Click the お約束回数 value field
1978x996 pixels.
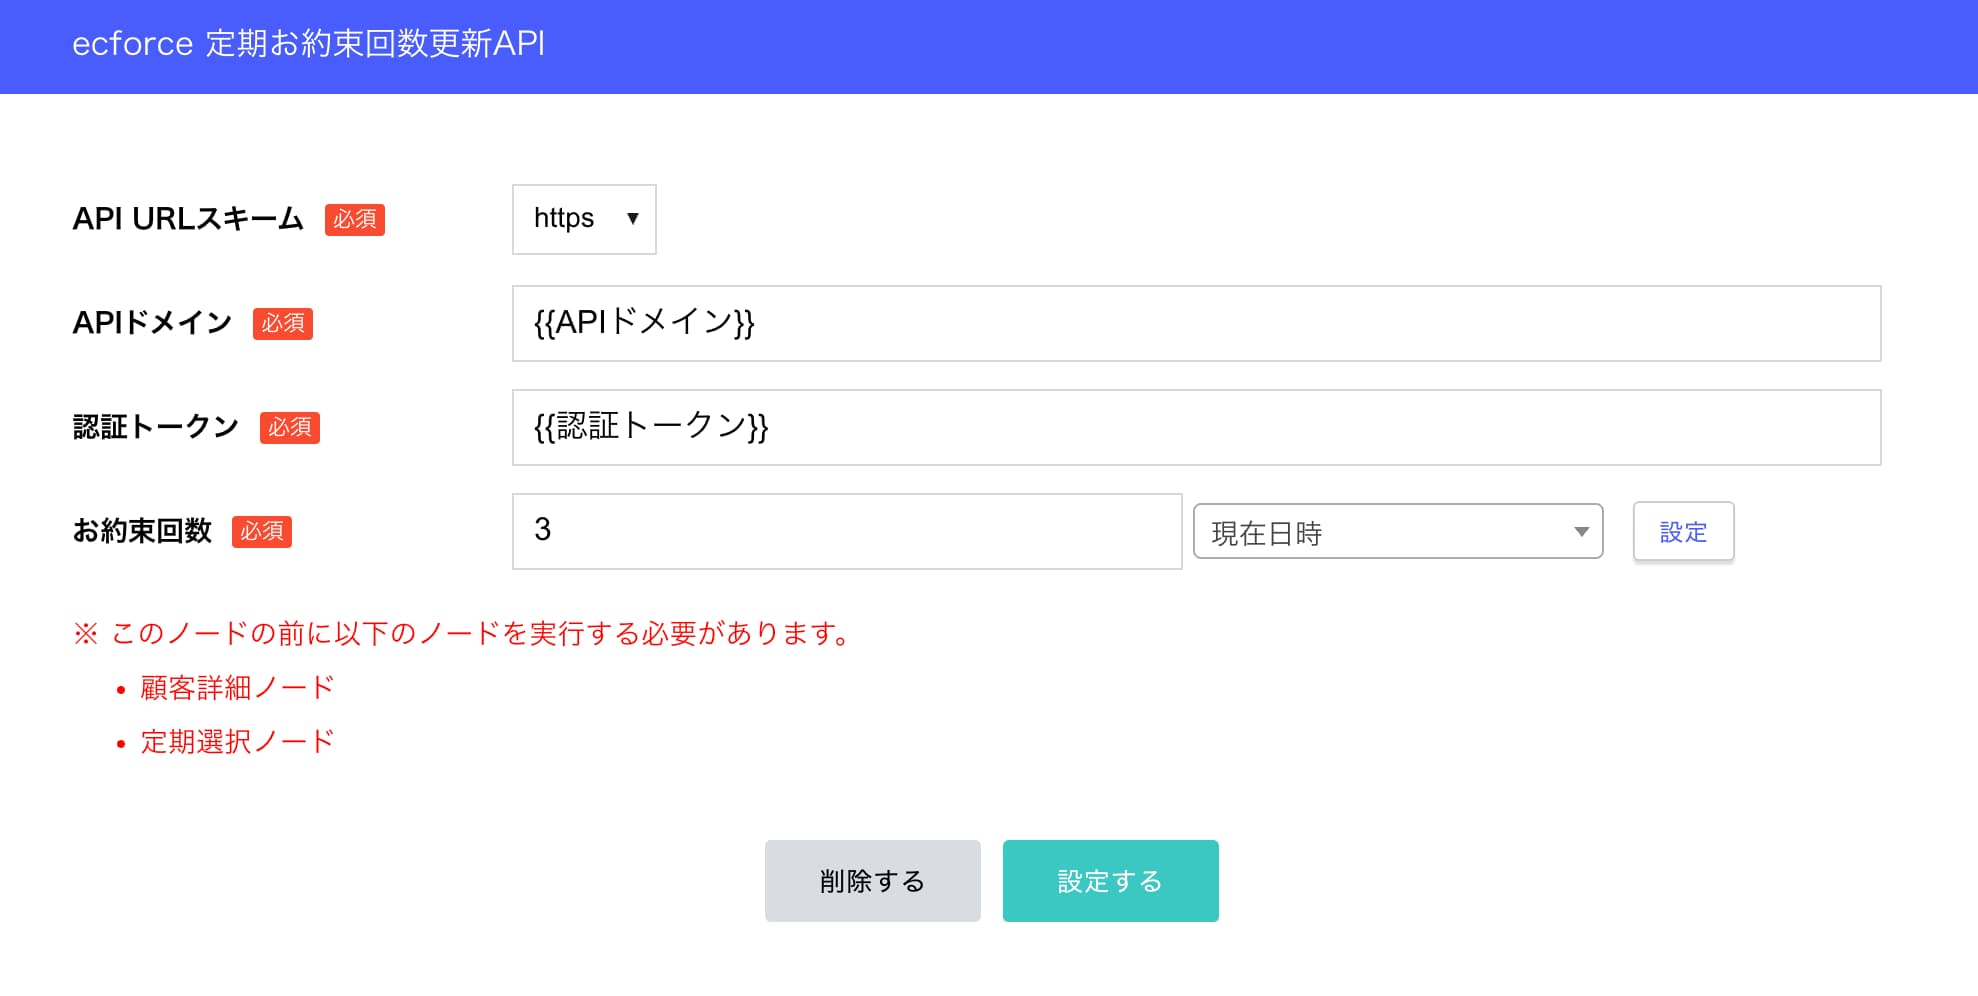pos(847,531)
